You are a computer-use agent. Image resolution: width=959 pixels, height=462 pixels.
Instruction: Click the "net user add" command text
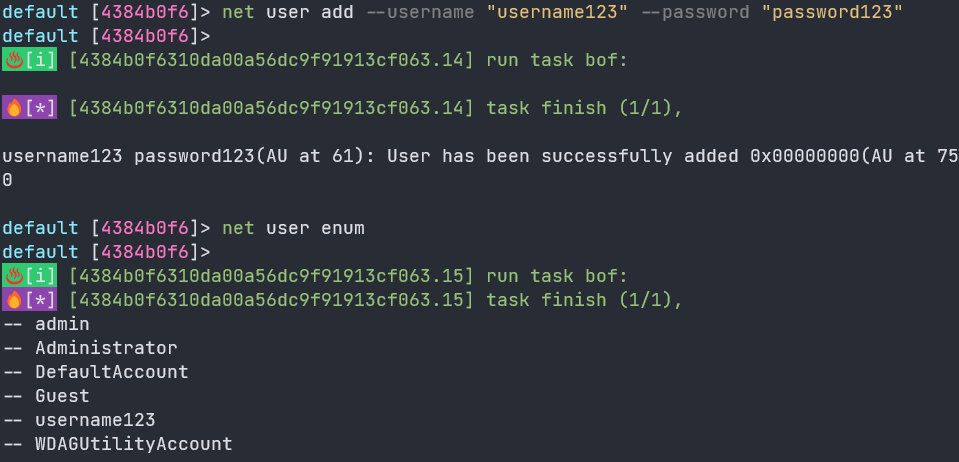coord(288,12)
